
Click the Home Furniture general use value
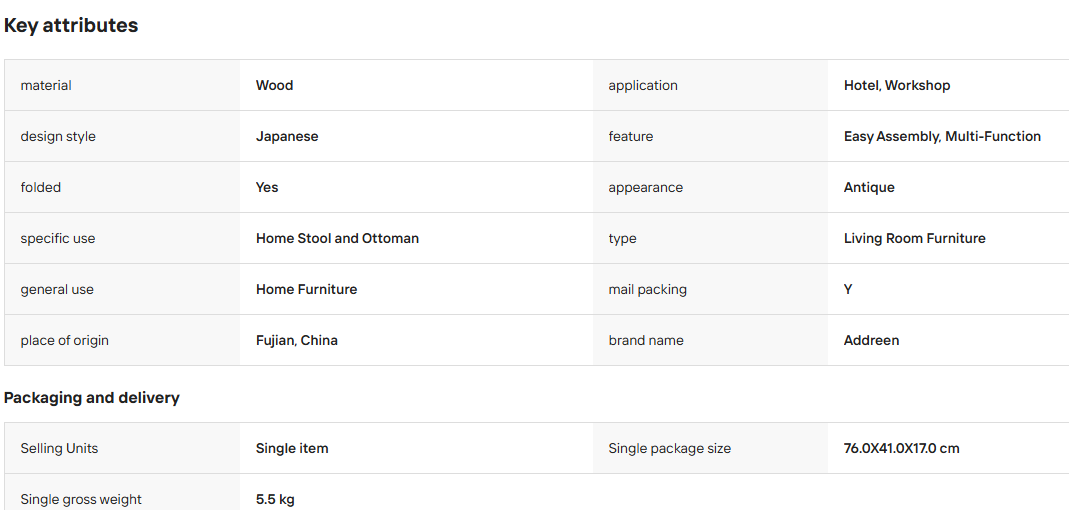[306, 289]
